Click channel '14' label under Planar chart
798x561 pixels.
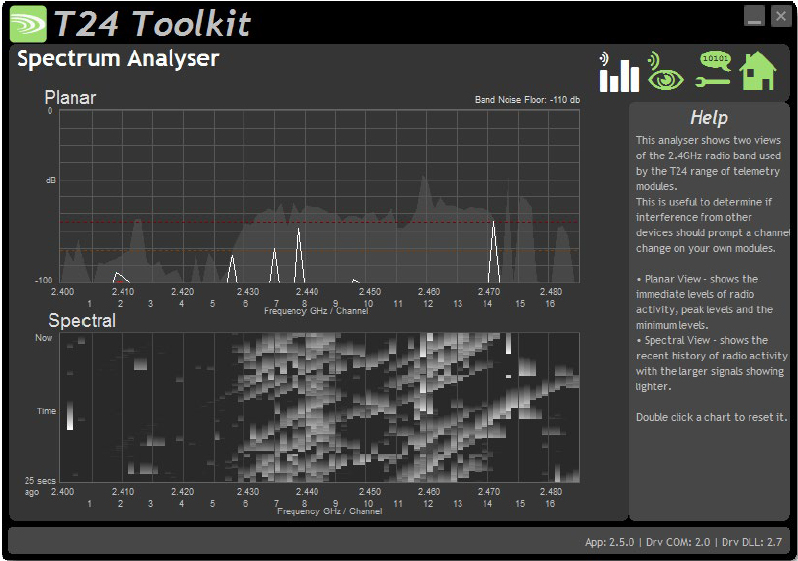(x=487, y=304)
